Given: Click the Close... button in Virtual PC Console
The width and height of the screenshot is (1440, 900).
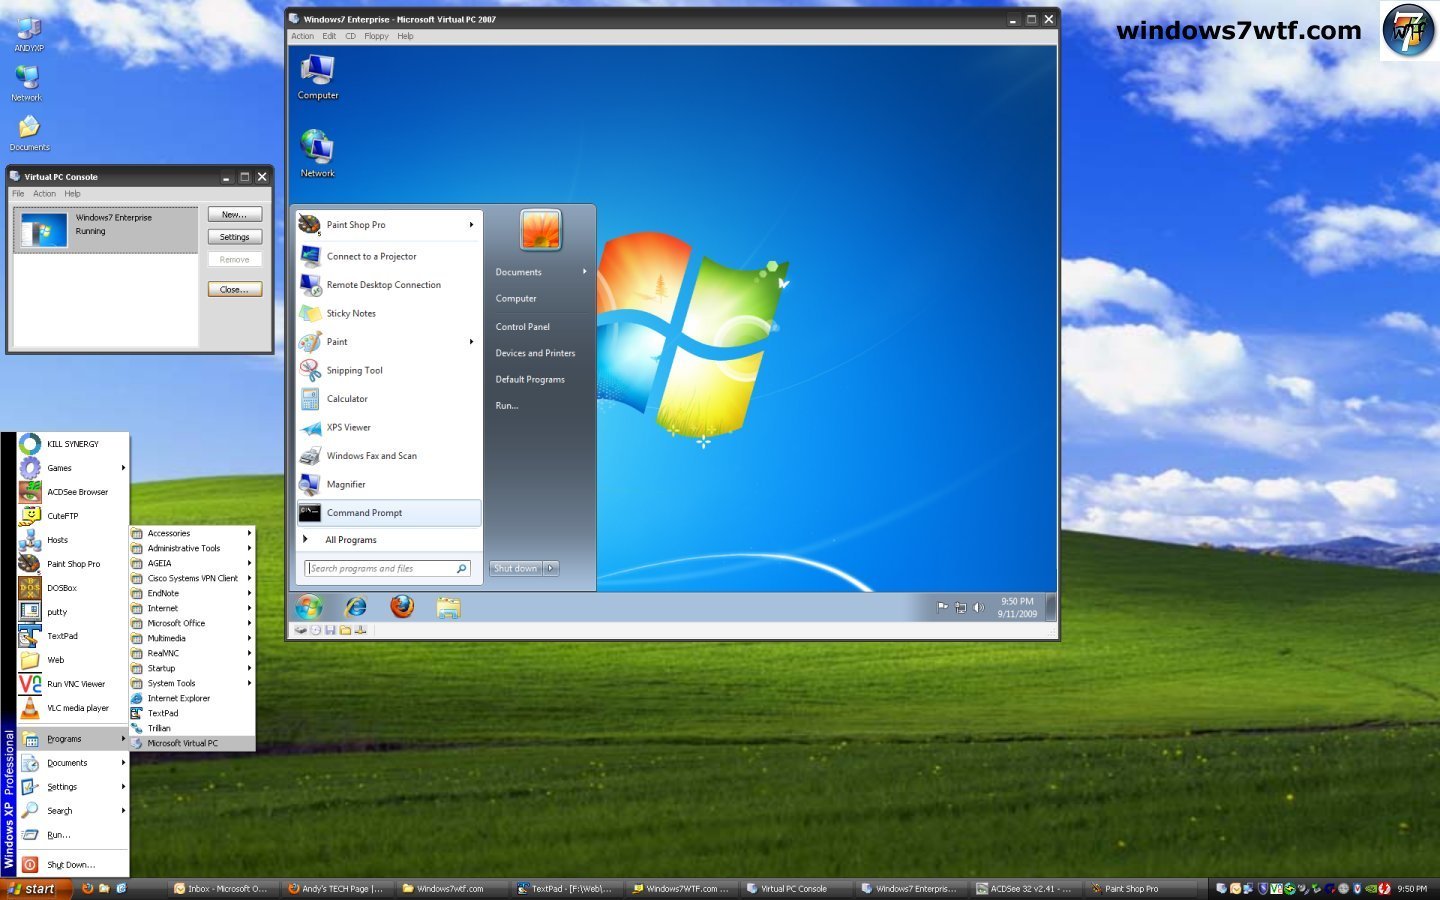Looking at the screenshot, I should (235, 290).
